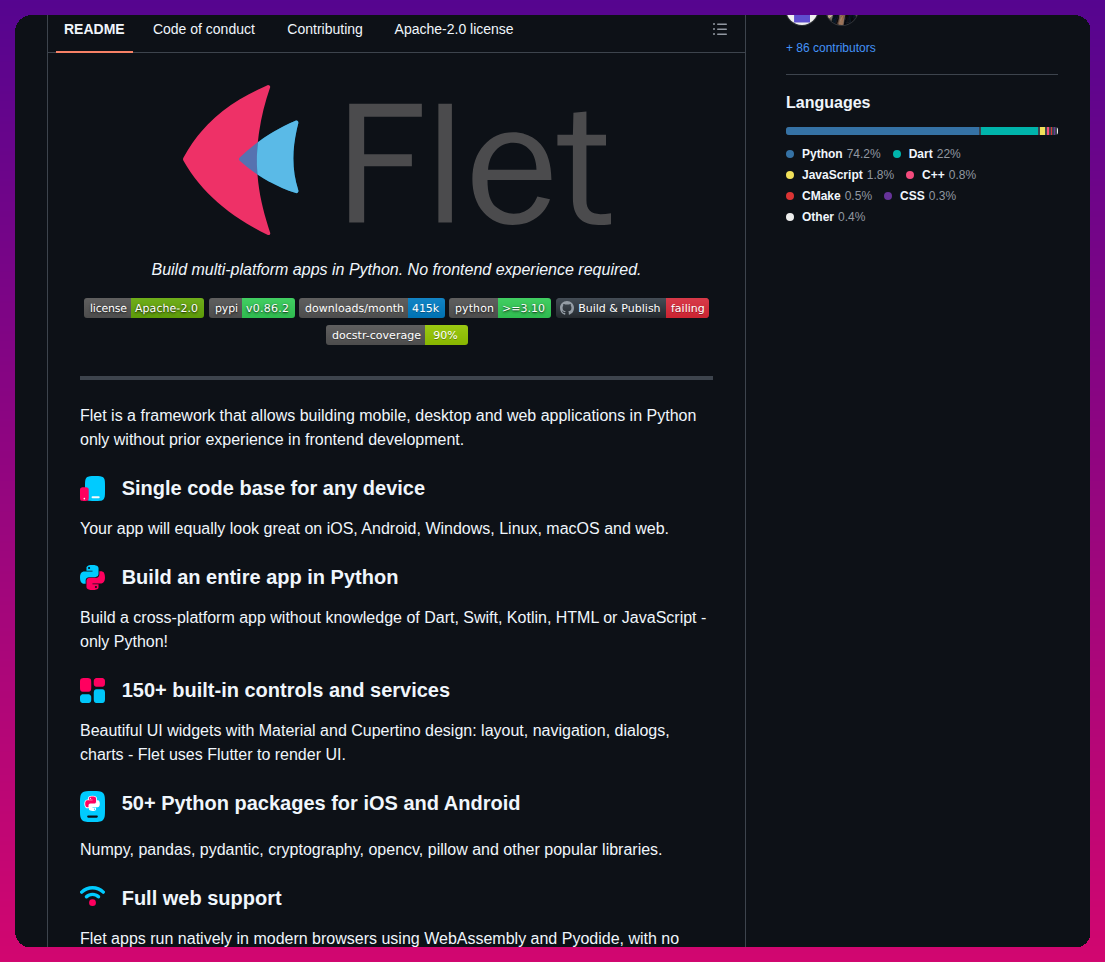Open the Contributing tab

coord(325,29)
